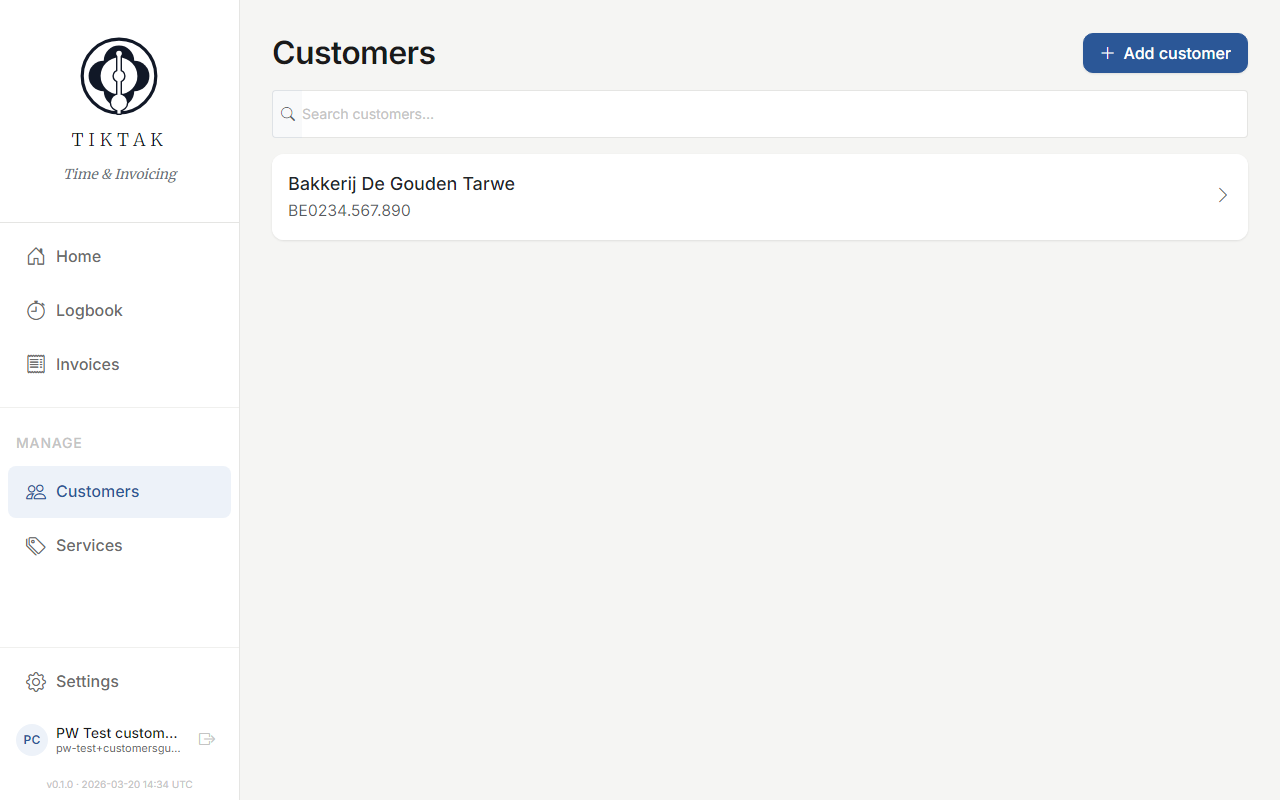Sign out using the logout icon
Image resolution: width=1280 pixels, height=800 pixels.
coord(207,738)
